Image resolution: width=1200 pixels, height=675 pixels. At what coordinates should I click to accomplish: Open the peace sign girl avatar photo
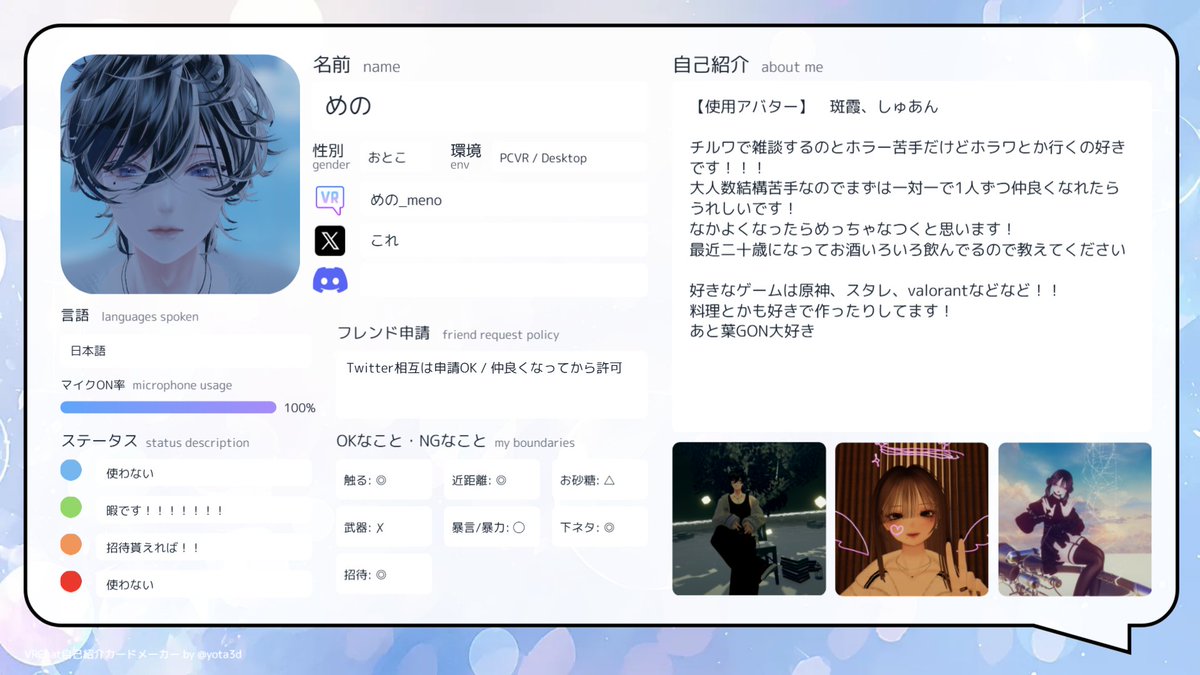tap(912, 519)
